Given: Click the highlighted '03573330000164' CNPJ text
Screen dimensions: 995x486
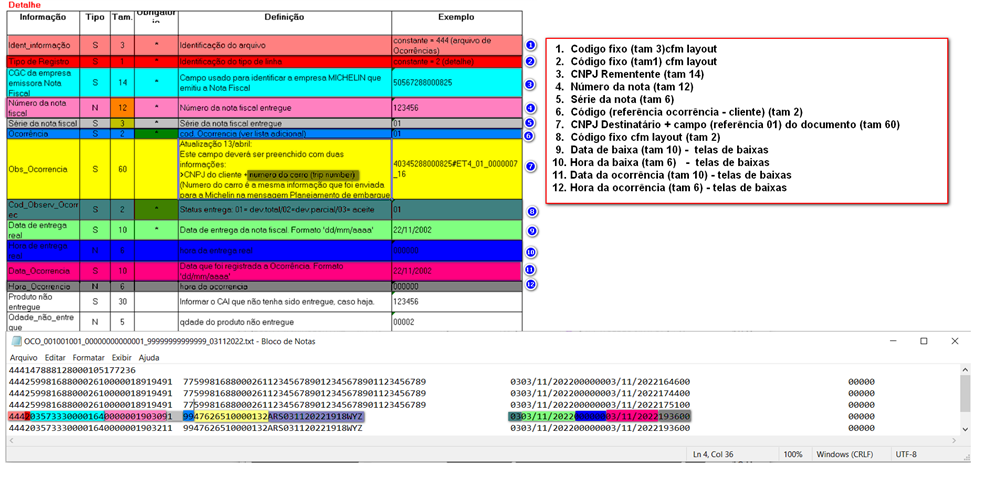Looking at the screenshot, I should click(x=67, y=416).
